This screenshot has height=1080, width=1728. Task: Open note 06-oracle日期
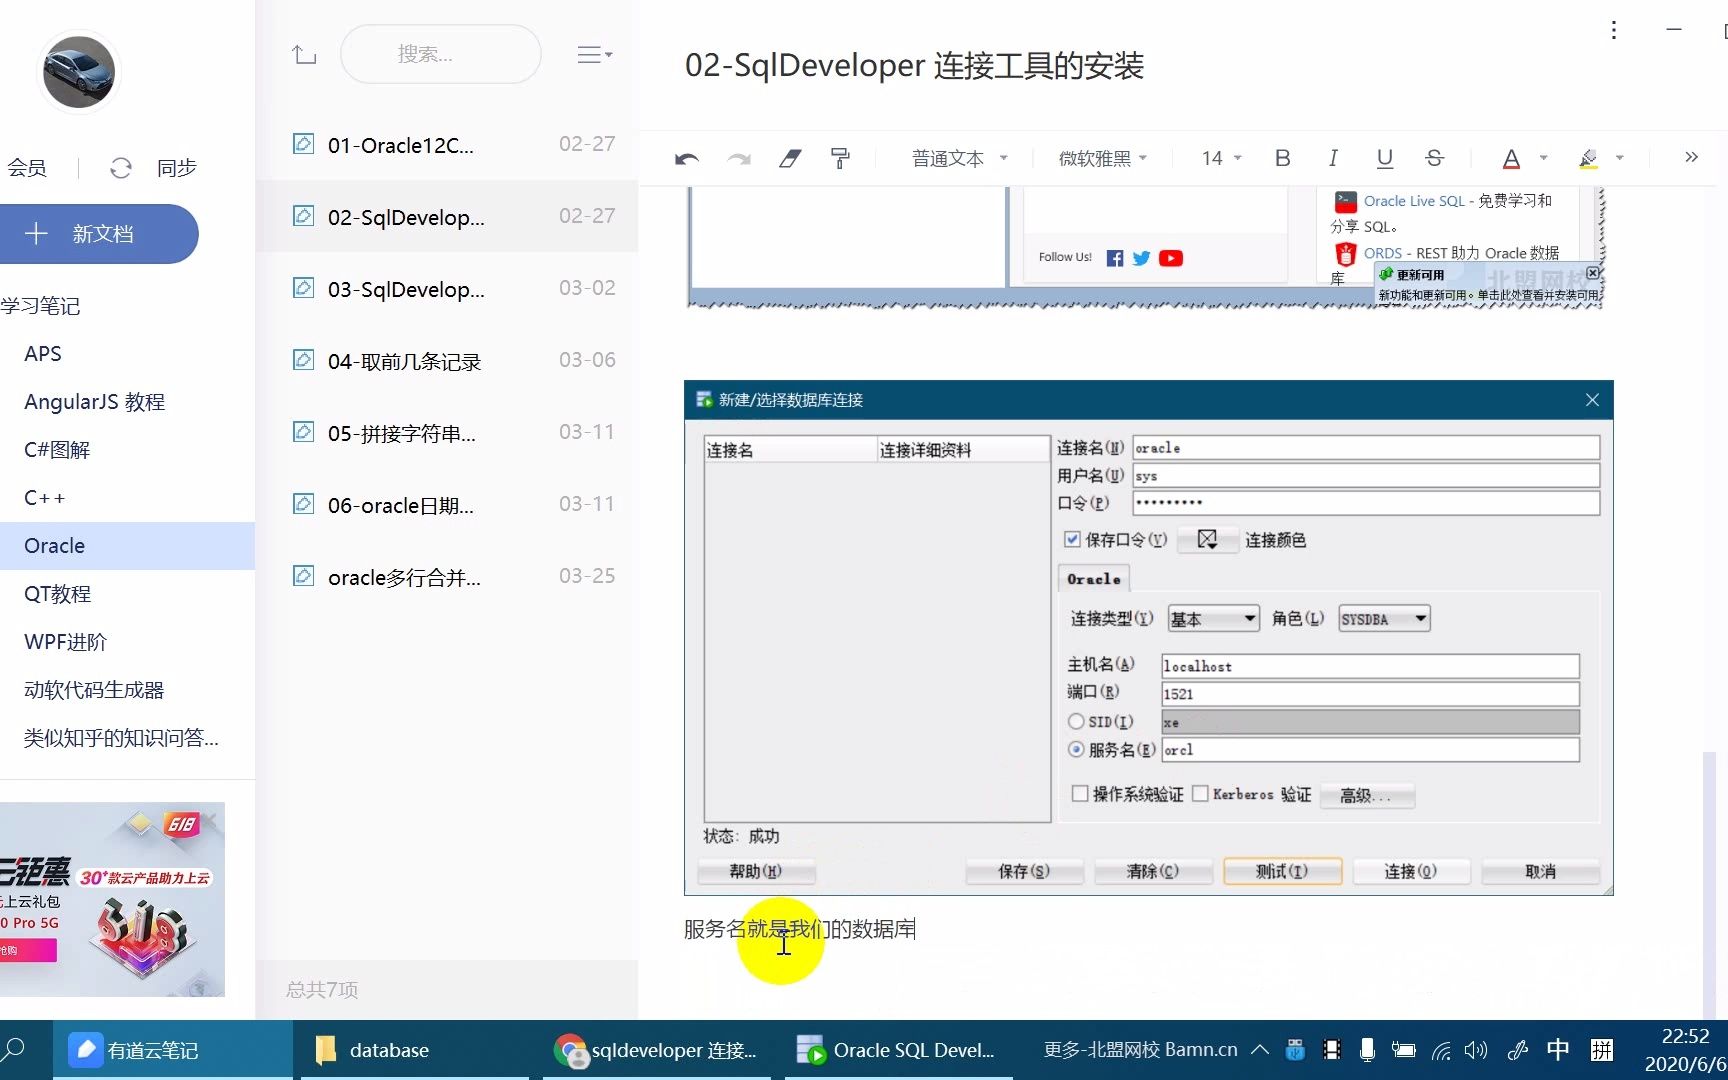[447, 505]
